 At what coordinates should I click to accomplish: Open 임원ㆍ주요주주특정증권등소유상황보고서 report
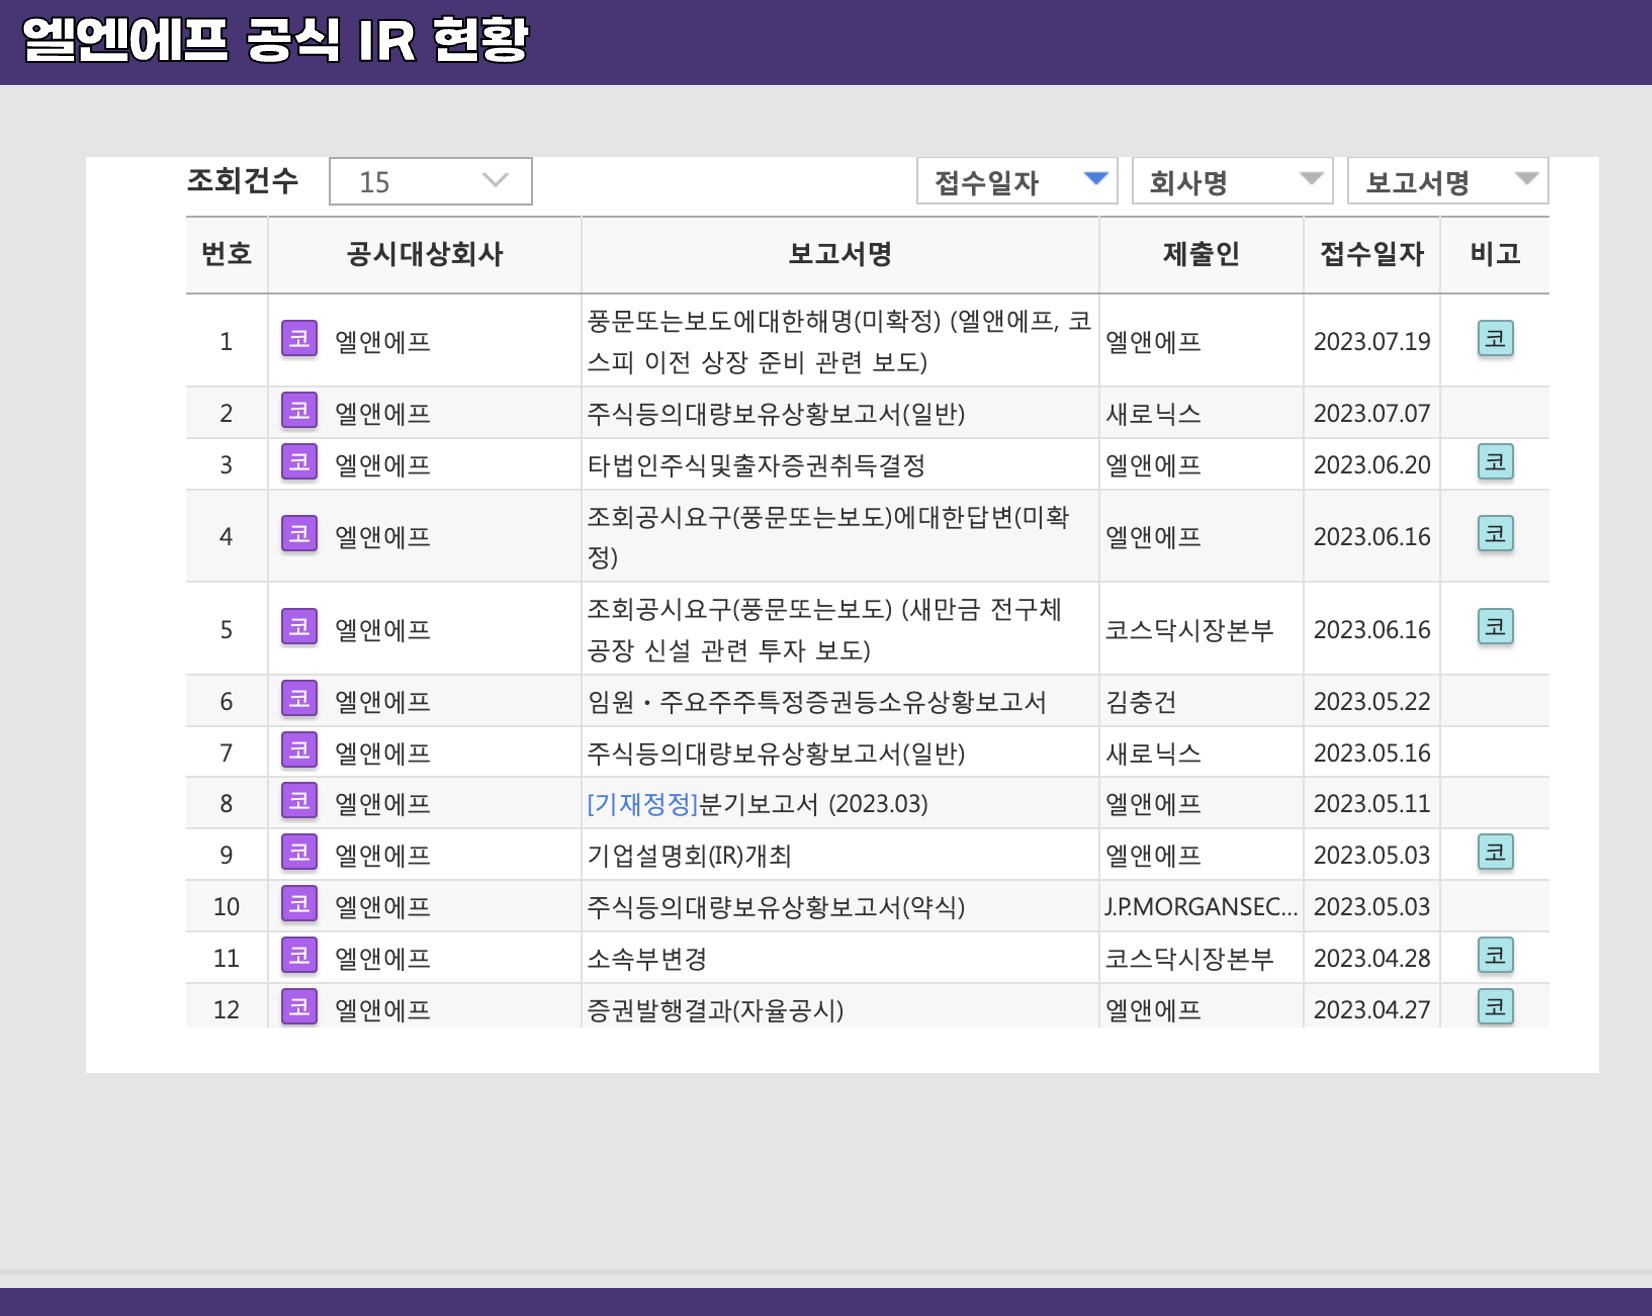coord(817,702)
